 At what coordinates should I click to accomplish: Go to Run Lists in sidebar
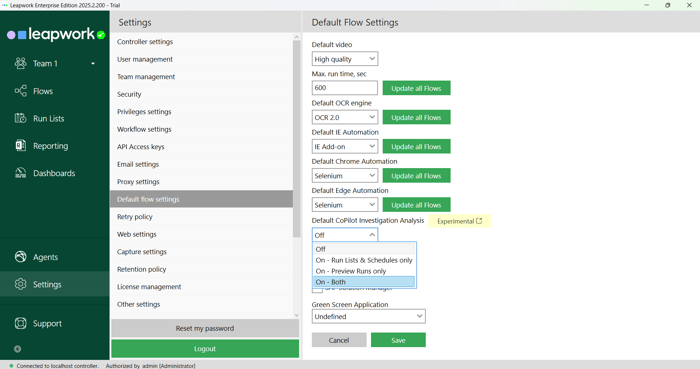click(49, 118)
